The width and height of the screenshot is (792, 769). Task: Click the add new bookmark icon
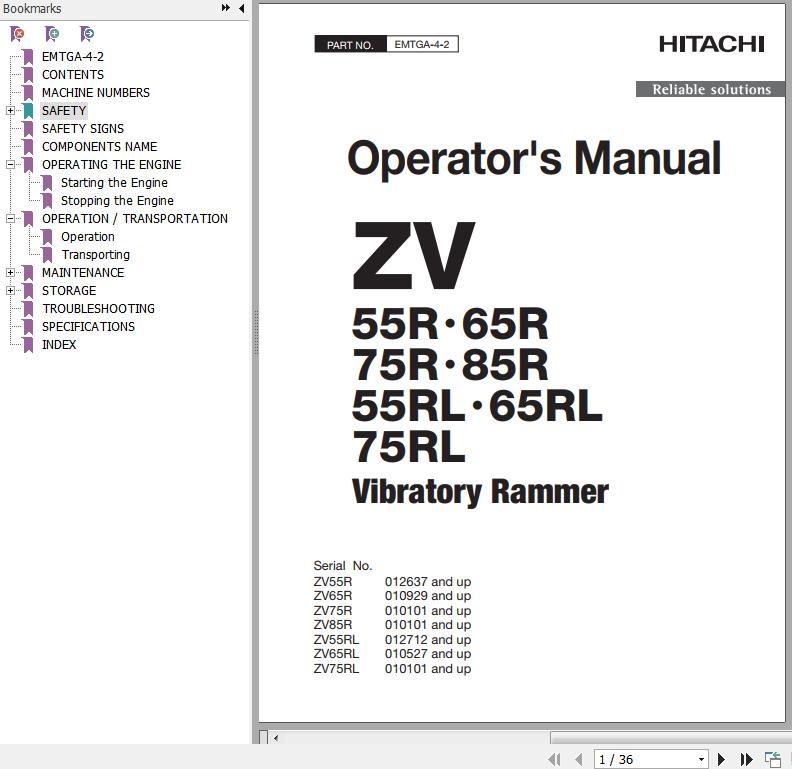(x=52, y=34)
